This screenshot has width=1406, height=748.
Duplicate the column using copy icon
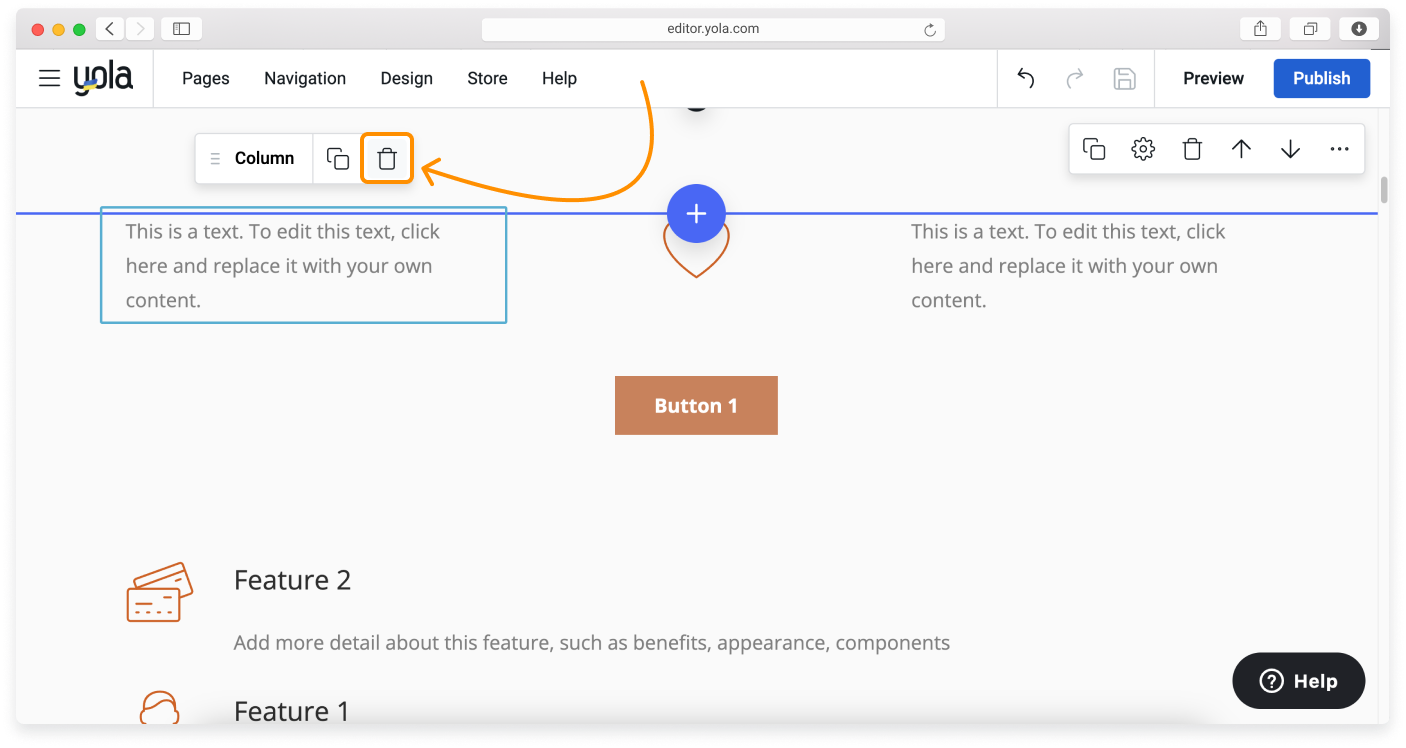[338, 159]
